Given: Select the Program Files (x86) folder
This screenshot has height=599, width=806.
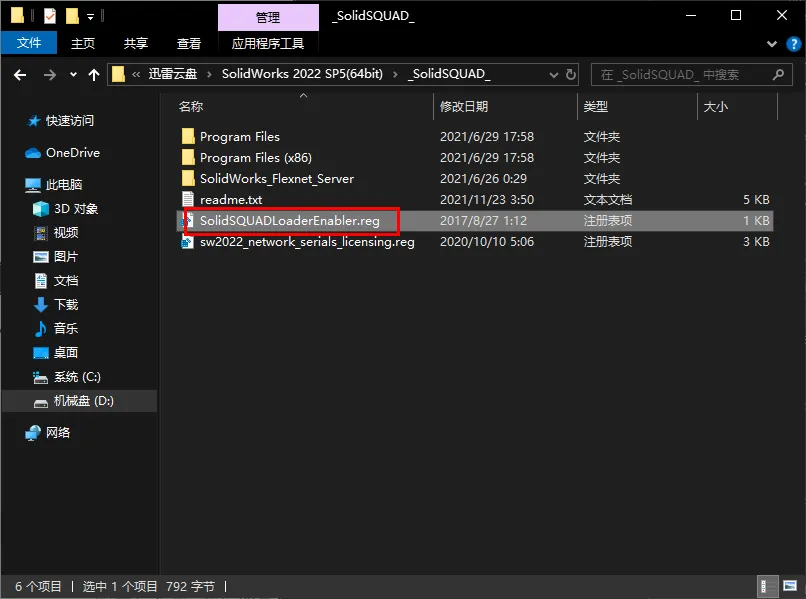Looking at the screenshot, I should [255, 158].
